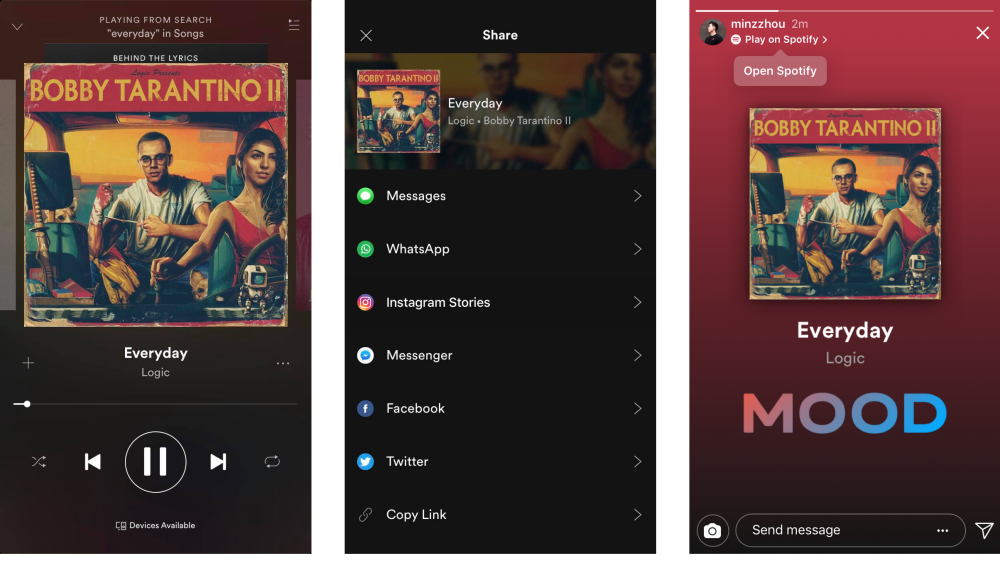Screen dimensions: 1000x563
Task: Tap the story progress bar at top
Action: click(x=844, y=11)
